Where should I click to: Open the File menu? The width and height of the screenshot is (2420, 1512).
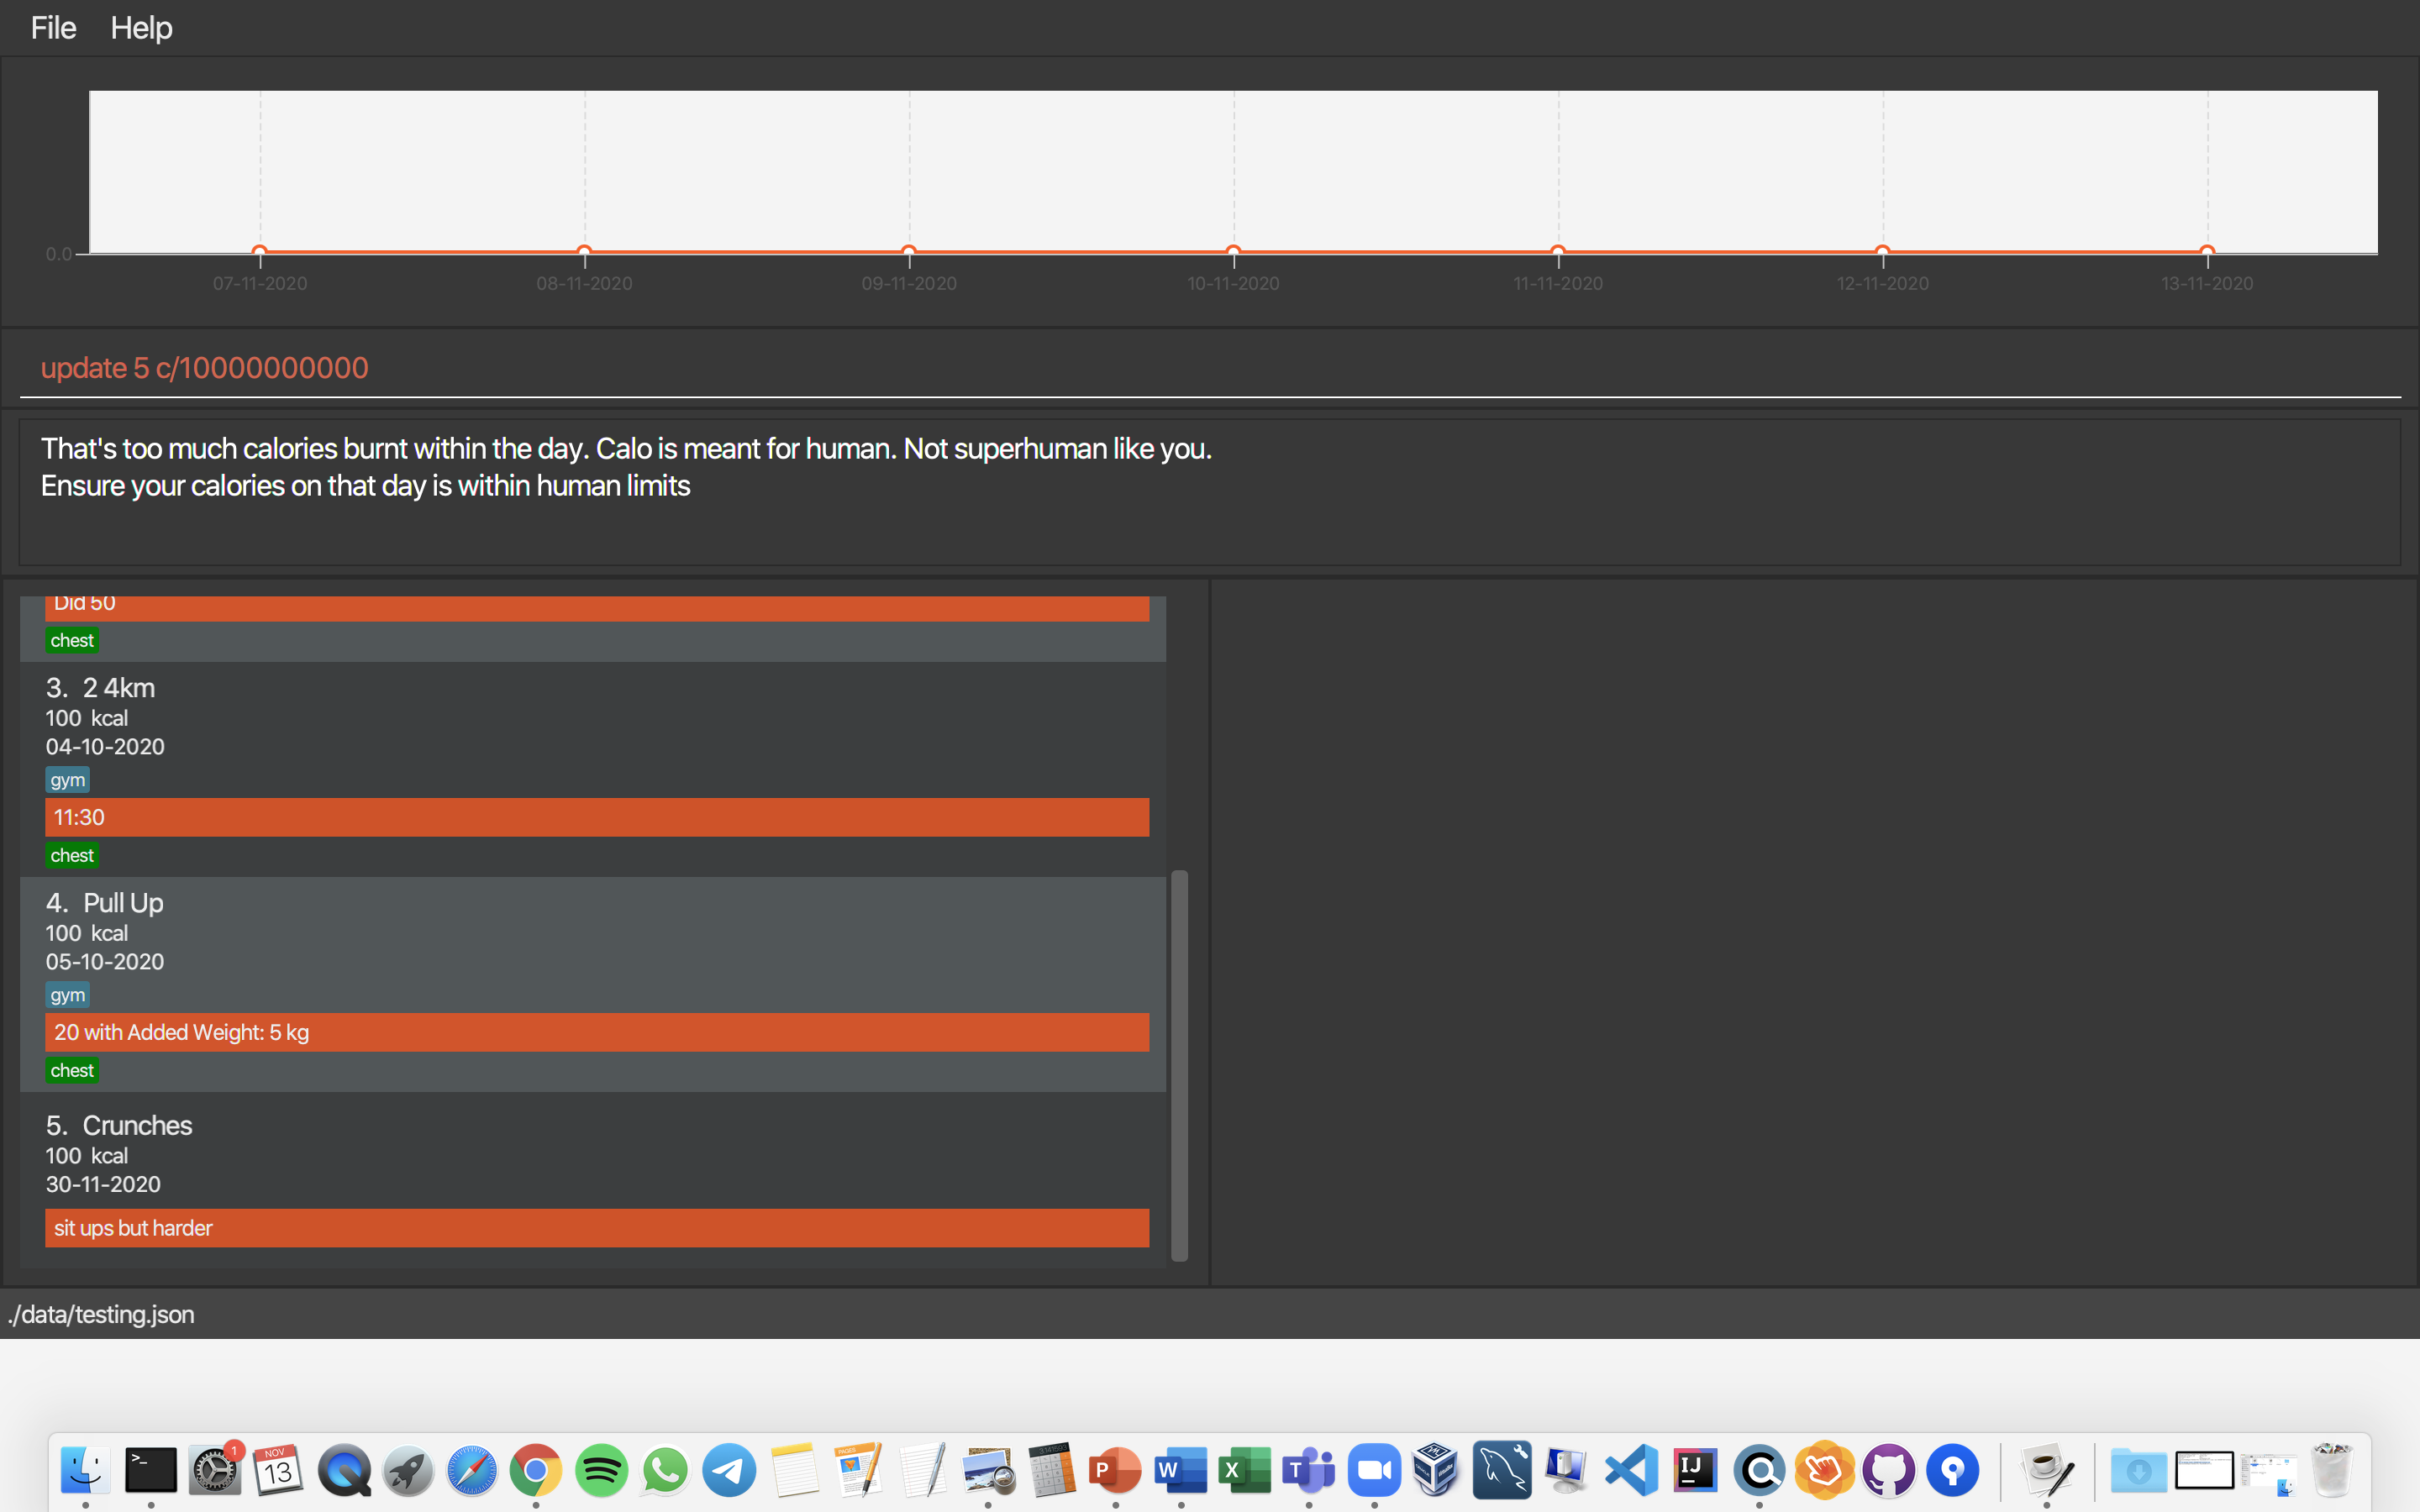(53, 28)
